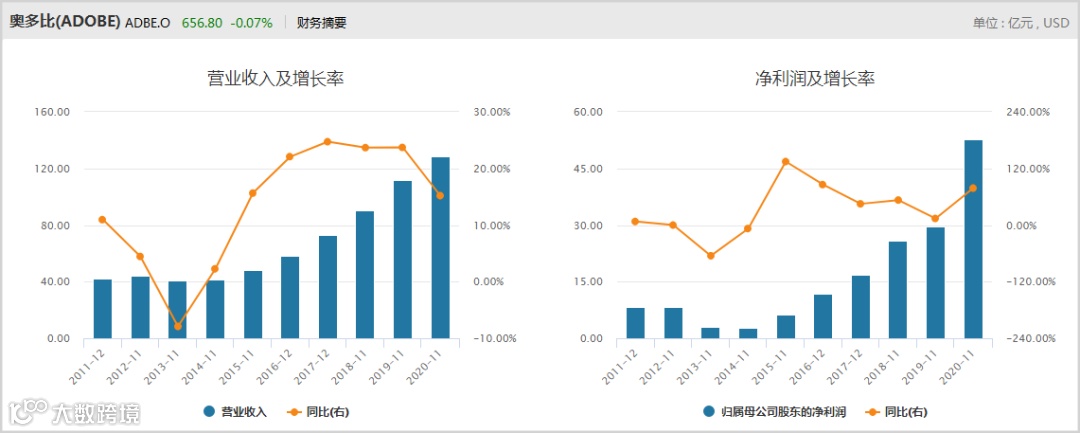Select the 2019-11 net profit growth point
The image size is (1080, 433).
click(x=935, y=219)
